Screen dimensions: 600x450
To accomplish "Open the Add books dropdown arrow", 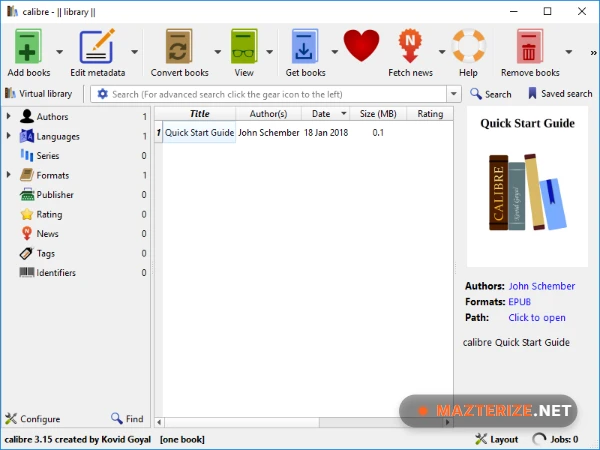I will [x=59, y=51].
